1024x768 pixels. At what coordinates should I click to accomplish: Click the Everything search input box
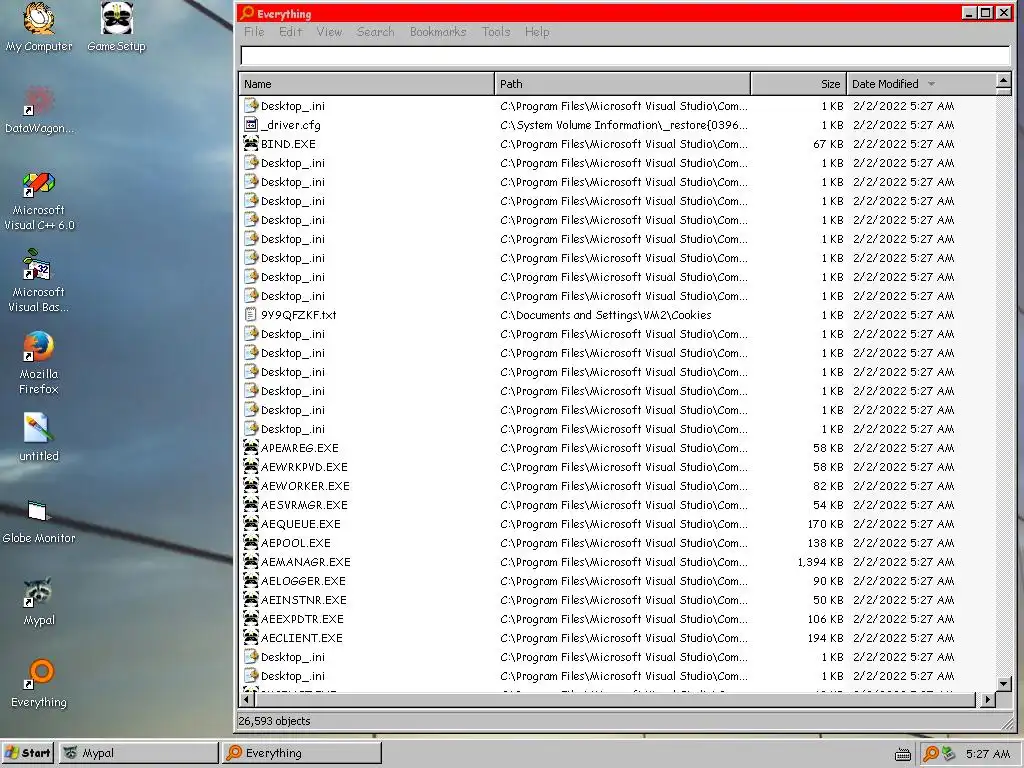pos(625,56)
